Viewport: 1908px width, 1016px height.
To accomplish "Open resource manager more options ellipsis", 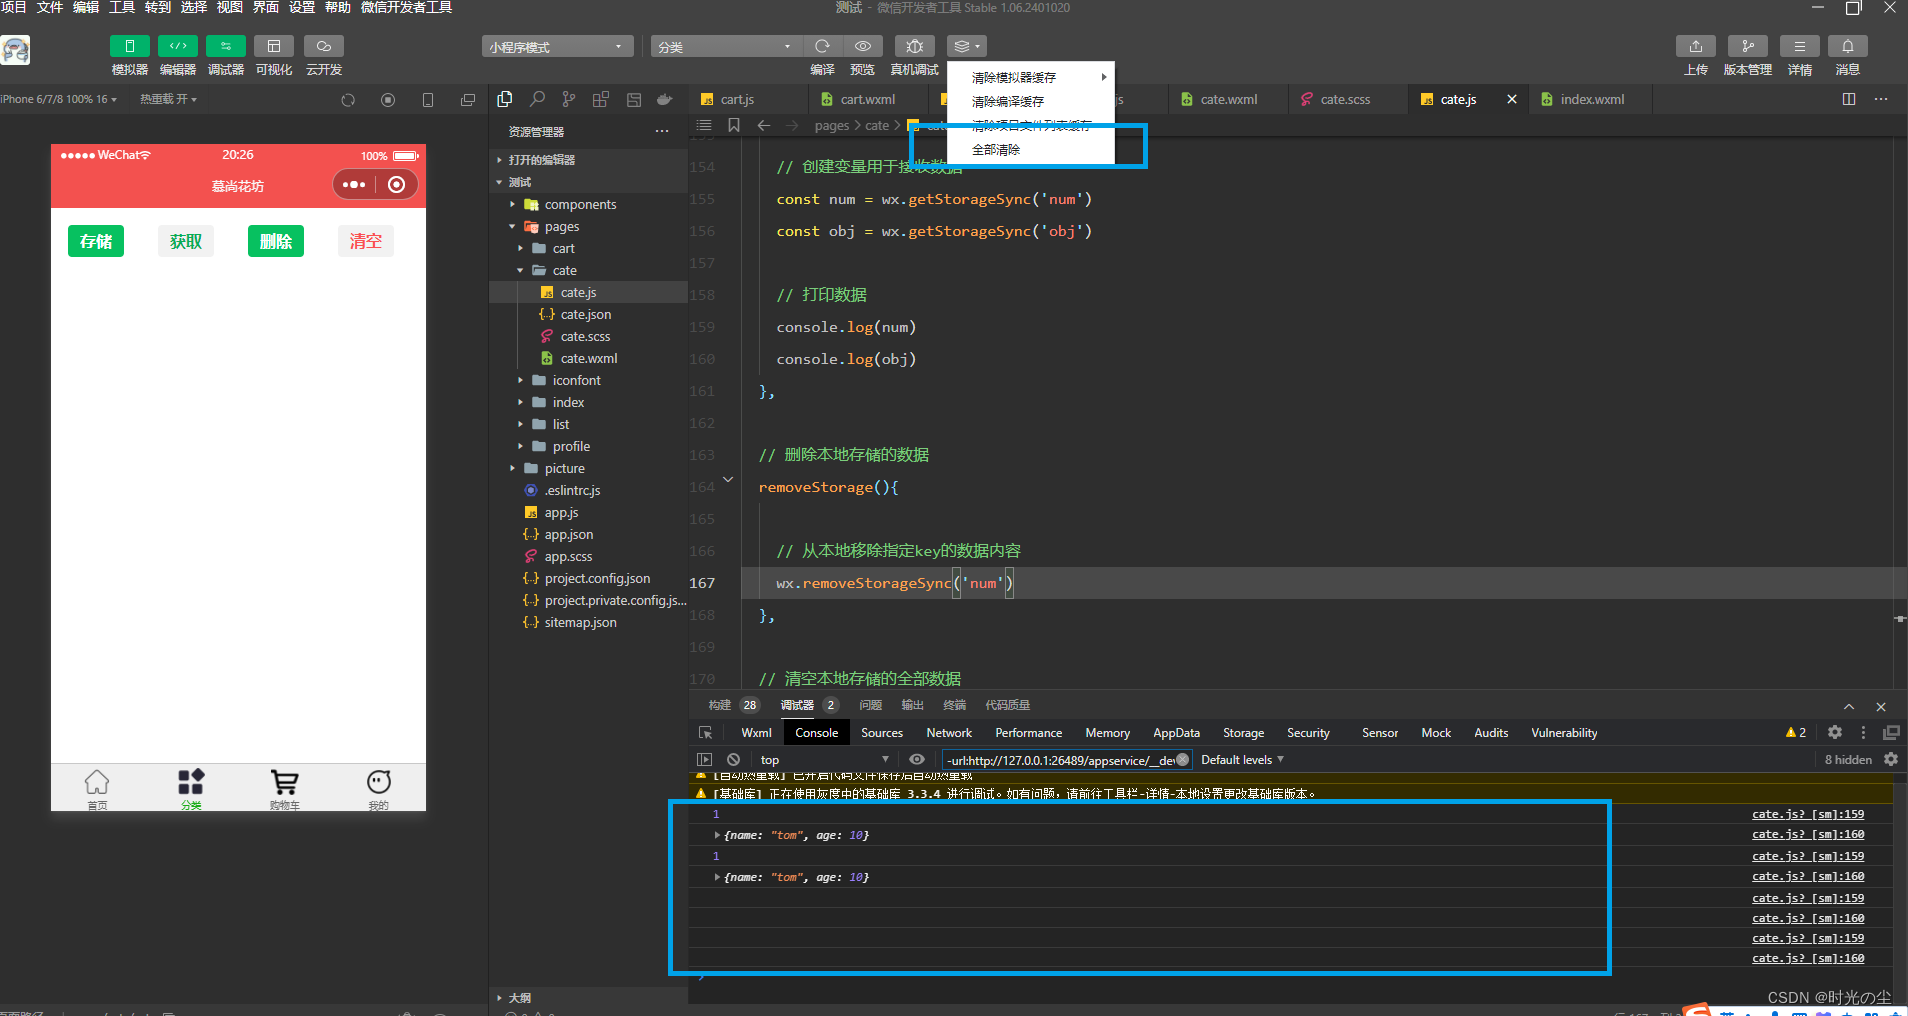I will (662, 131).
